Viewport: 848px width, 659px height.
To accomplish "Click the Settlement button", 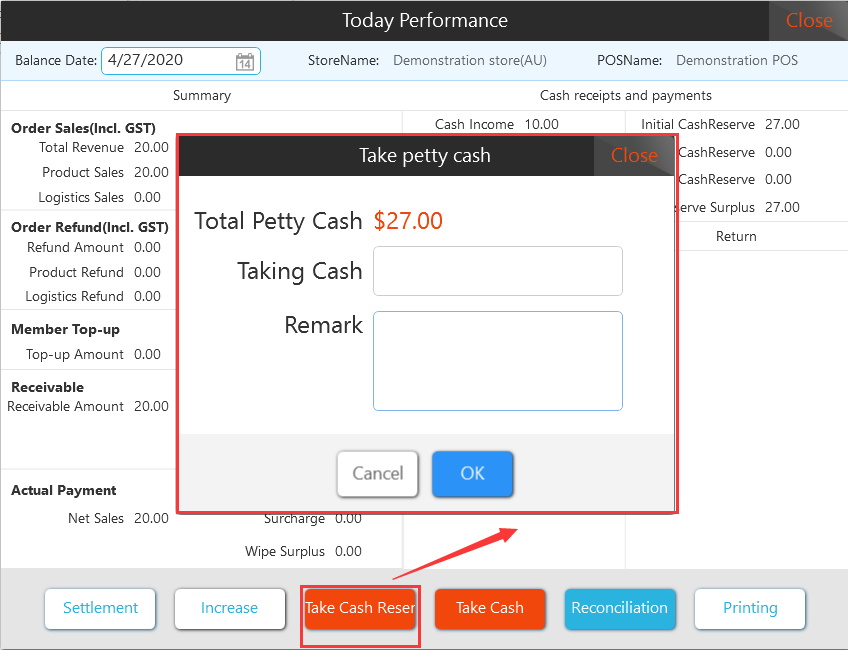I will pos(100,608).
